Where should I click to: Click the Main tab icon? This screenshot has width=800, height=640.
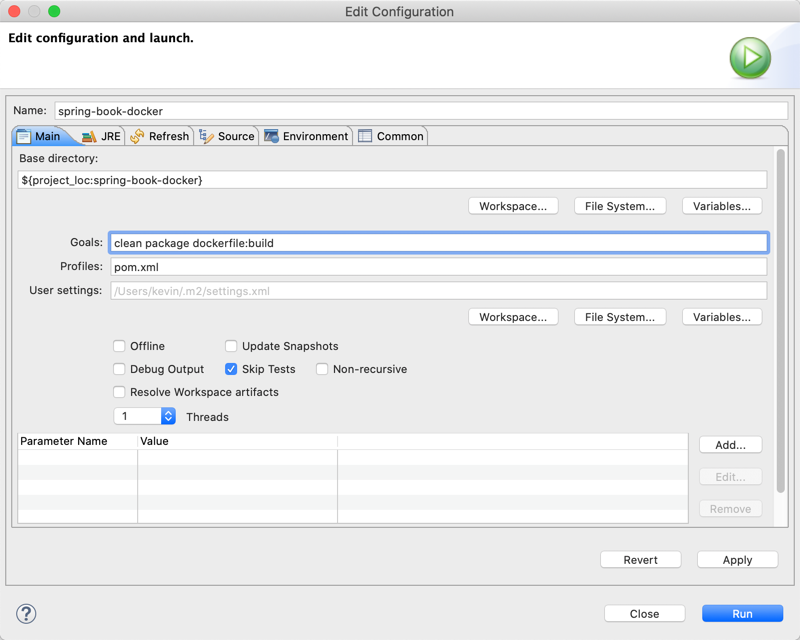(23, 136)
